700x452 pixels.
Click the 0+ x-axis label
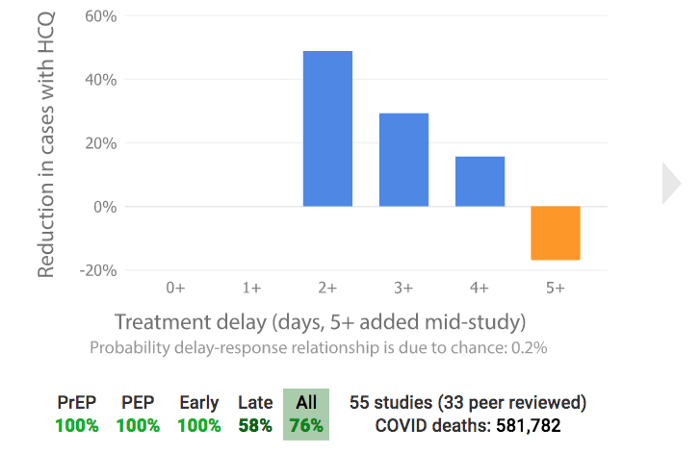coord(176,288)
